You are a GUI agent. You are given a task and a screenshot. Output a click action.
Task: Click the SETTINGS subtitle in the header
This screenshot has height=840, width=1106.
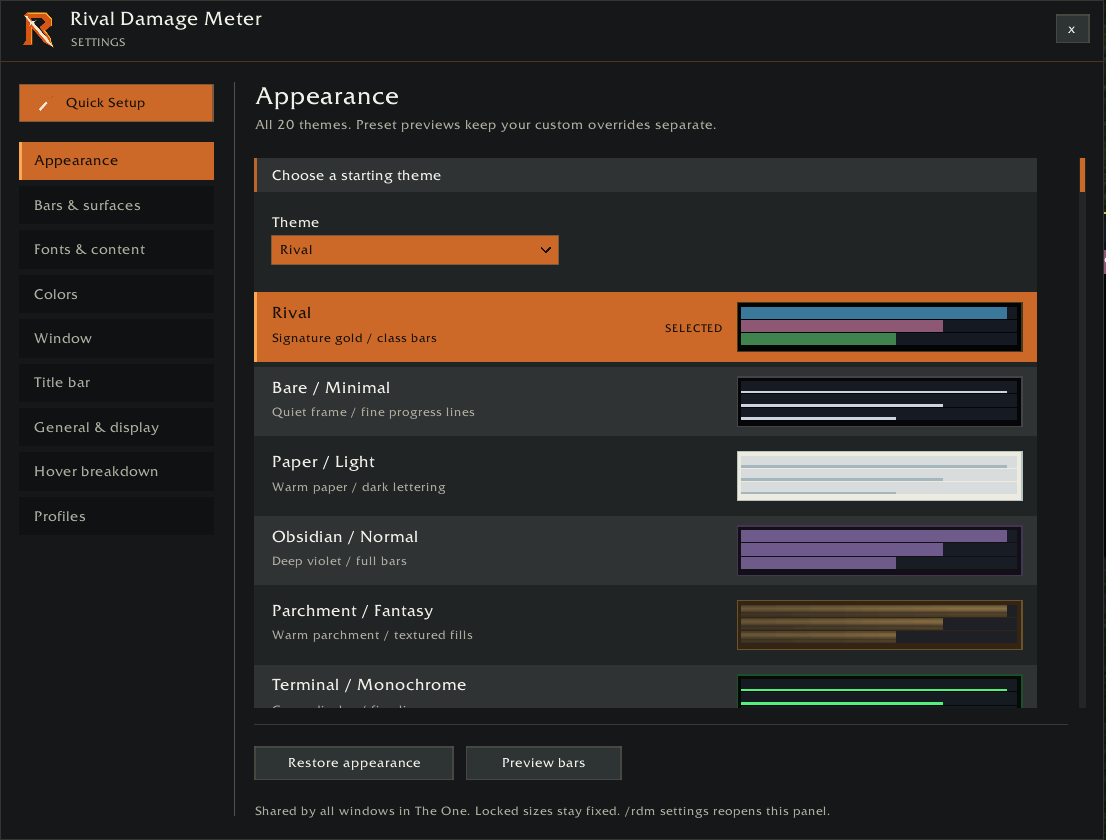[98, 42]
